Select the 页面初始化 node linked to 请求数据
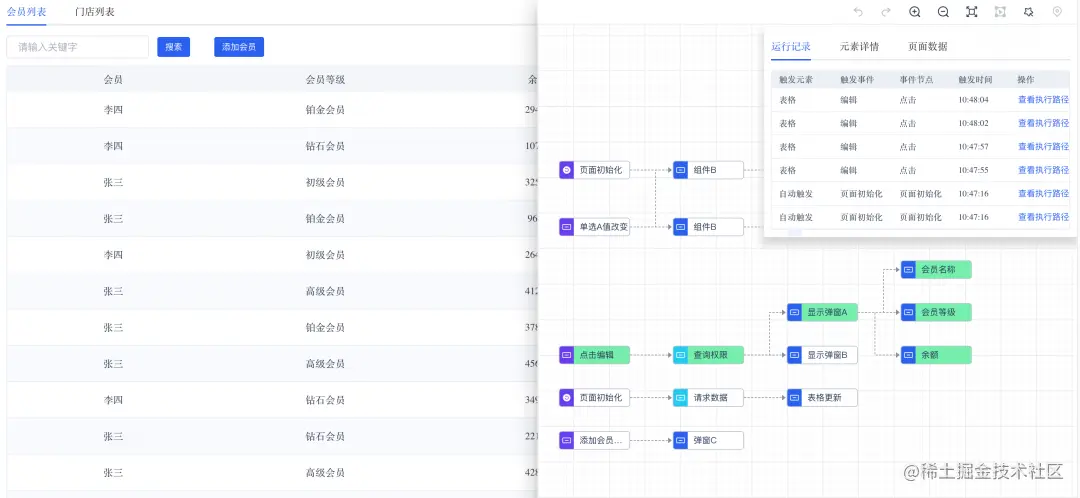 click(594, 397)
